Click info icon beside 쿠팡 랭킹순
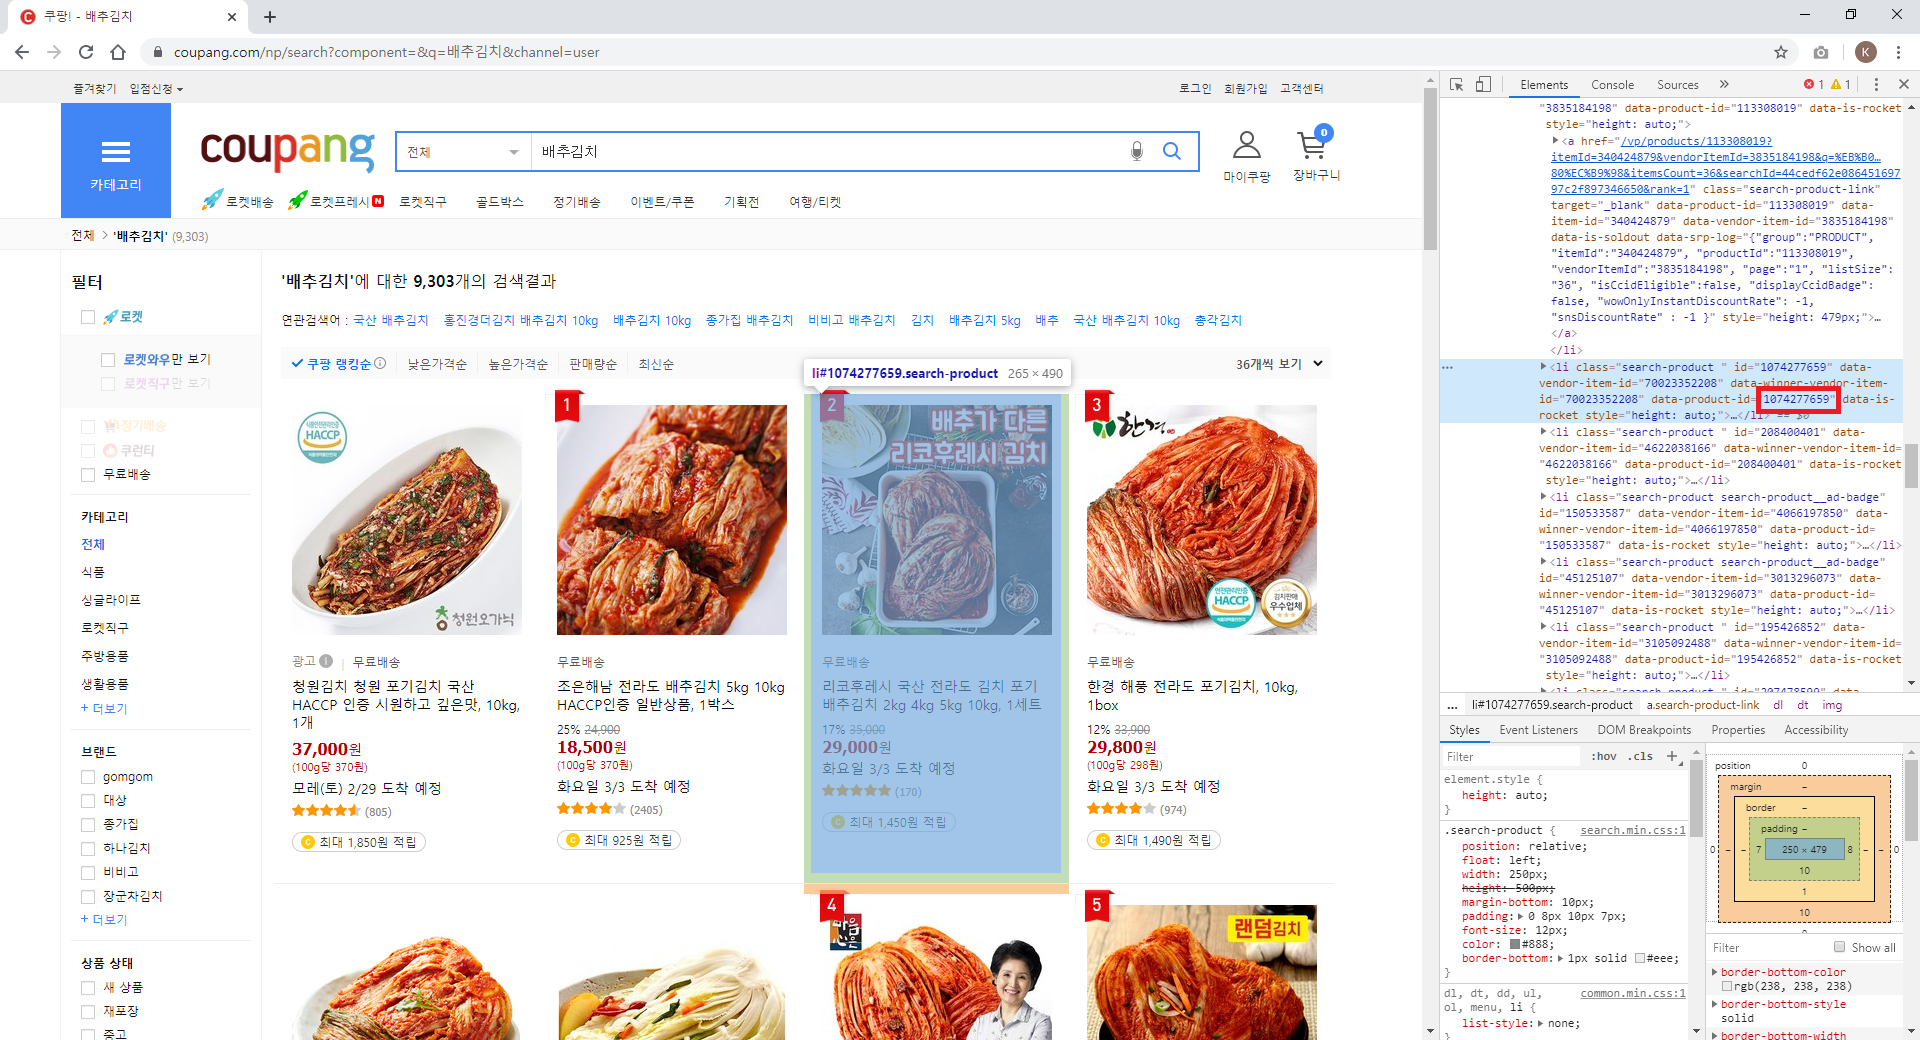 (380, 364)
